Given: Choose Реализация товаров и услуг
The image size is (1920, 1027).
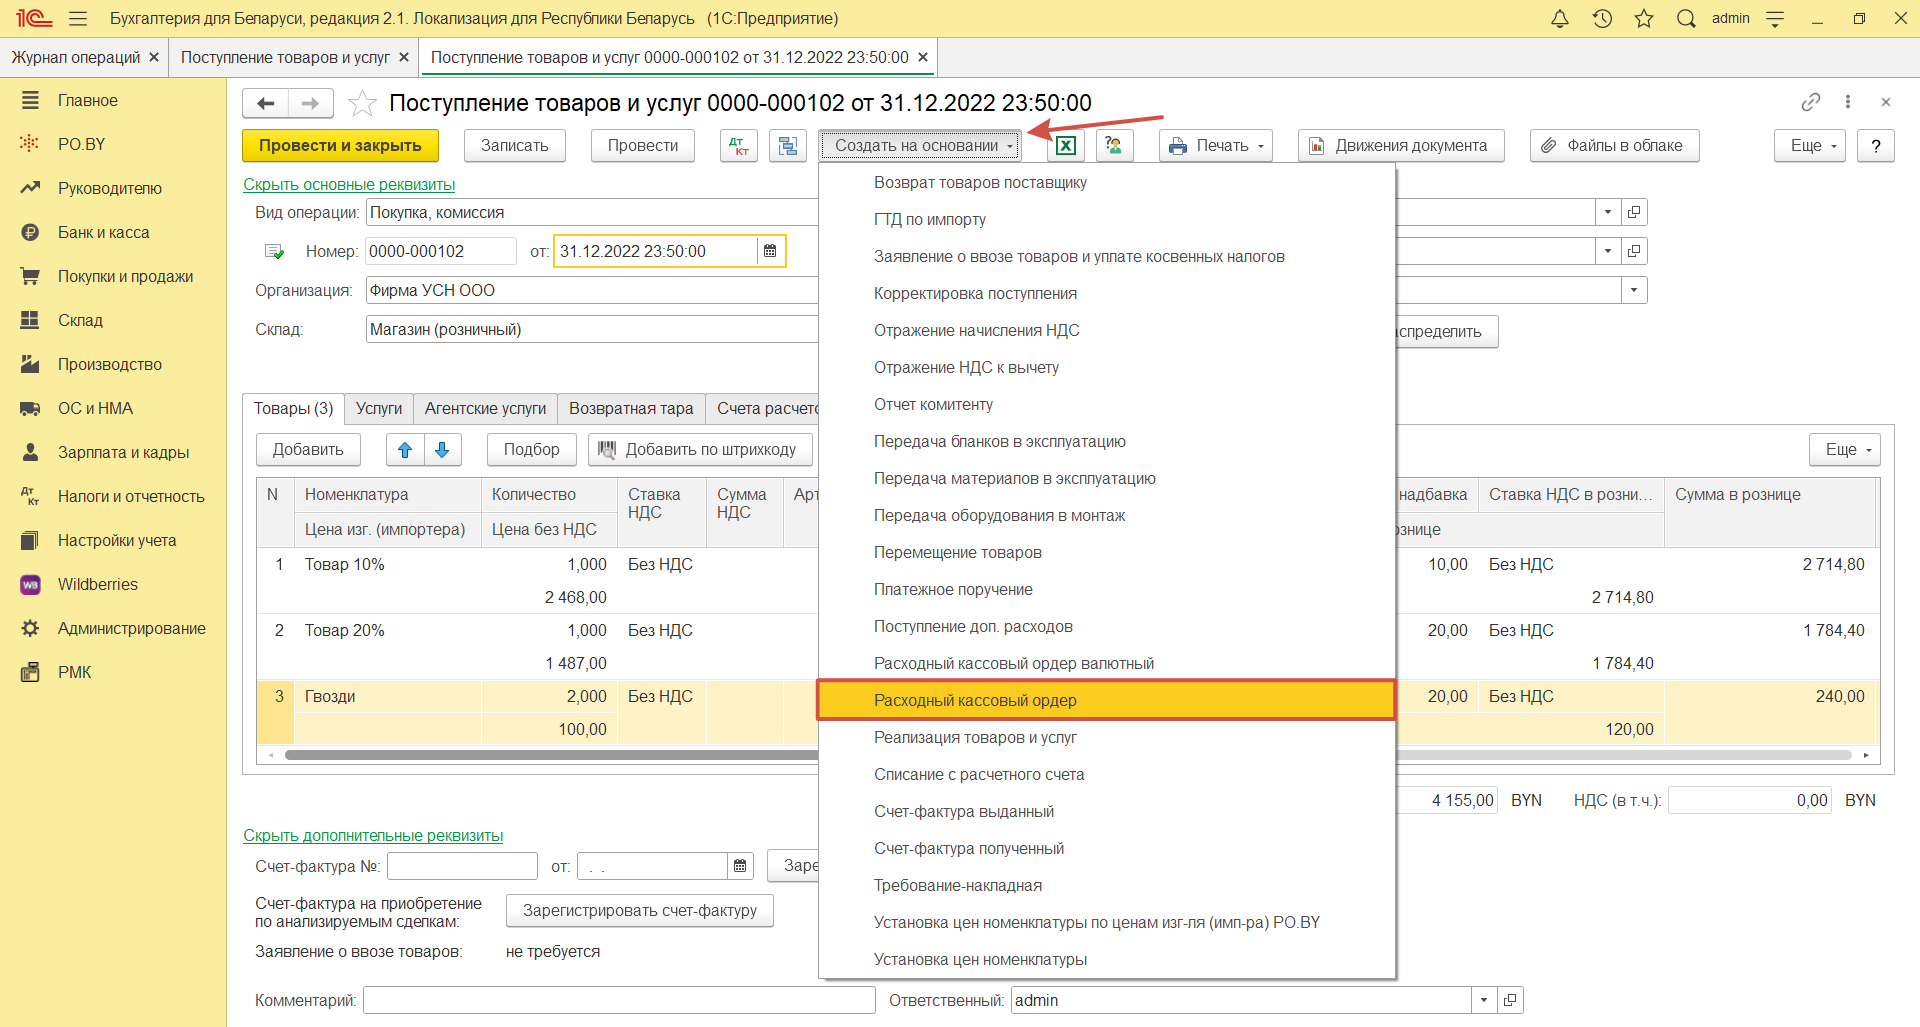Looking at the screenshot, I should pyautogui.click(x=1106, y=737).
